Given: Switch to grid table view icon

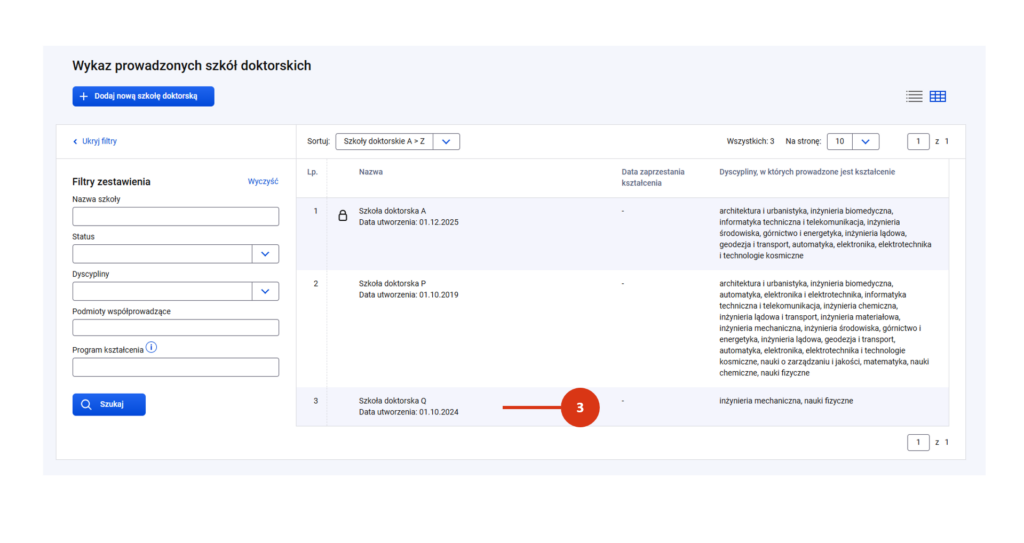Looking at the screenshot, I should (x=937, y=97).
